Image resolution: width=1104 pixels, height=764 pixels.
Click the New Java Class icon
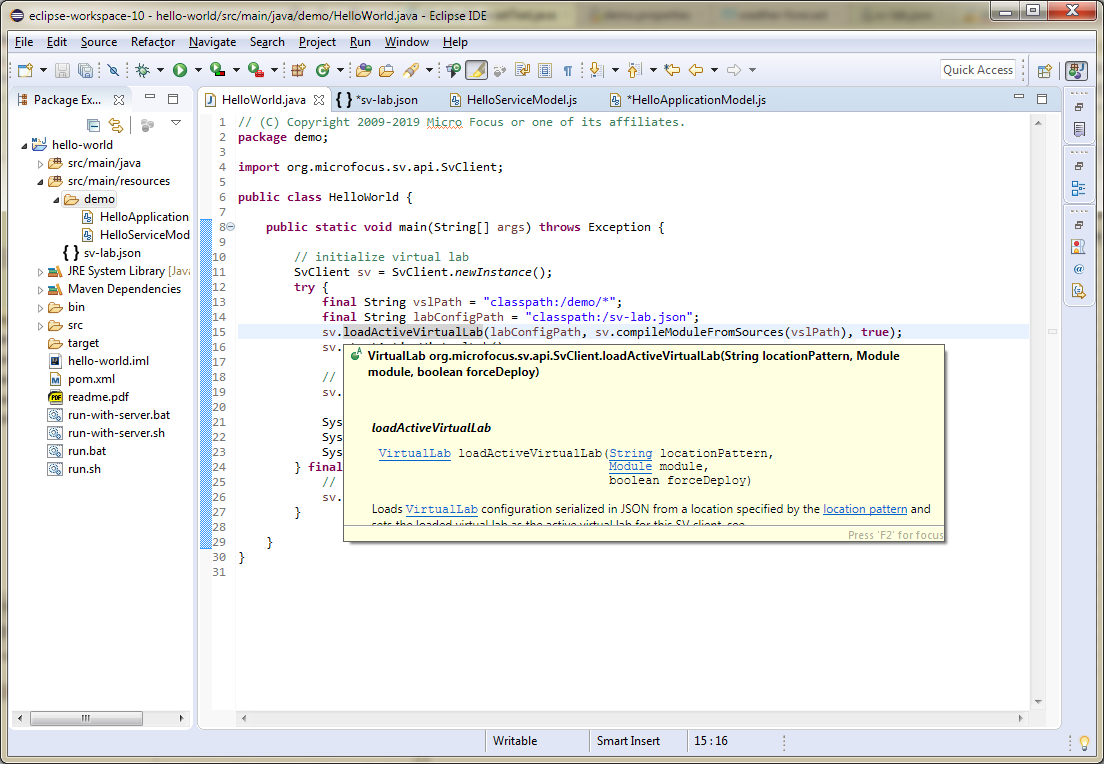(322, 70)
